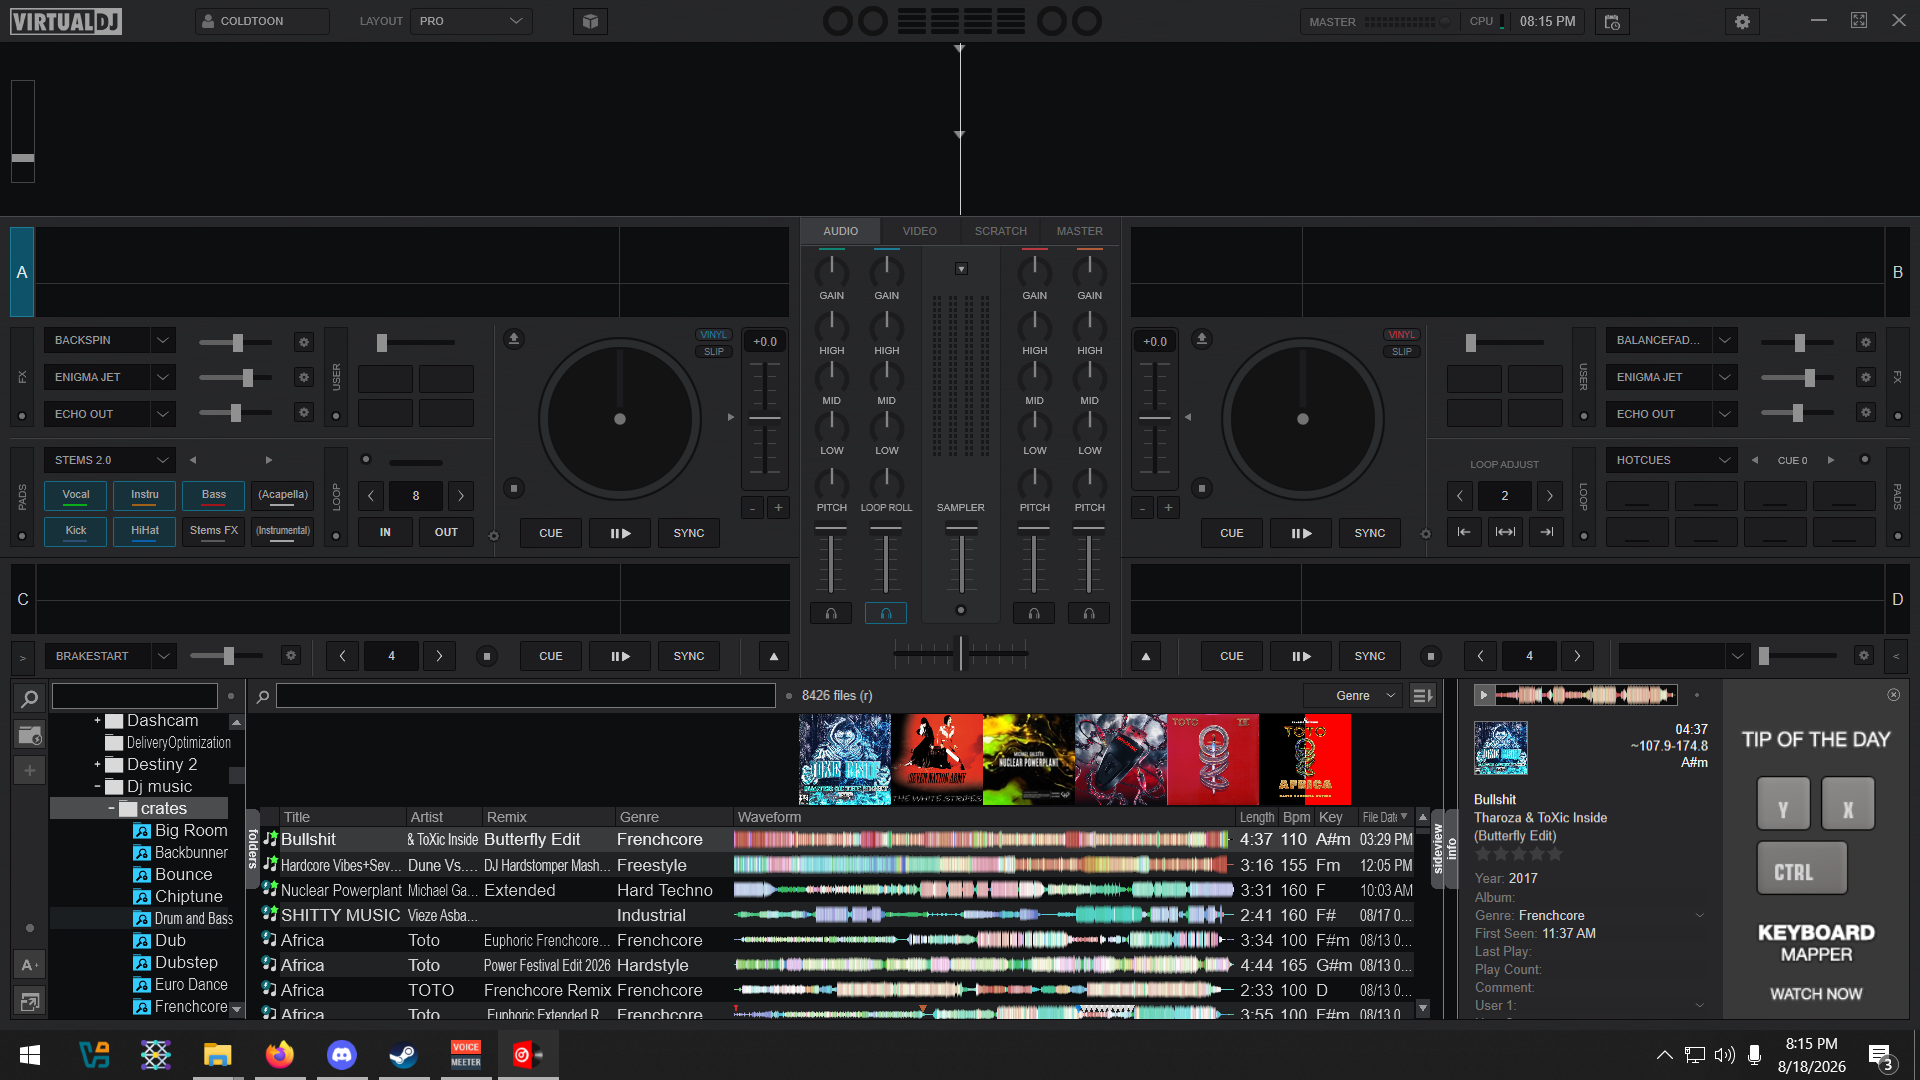The image size is (1920, 1080).
Task: Click the file search input field
Action: pyautogui.click(x=526, y=696)
